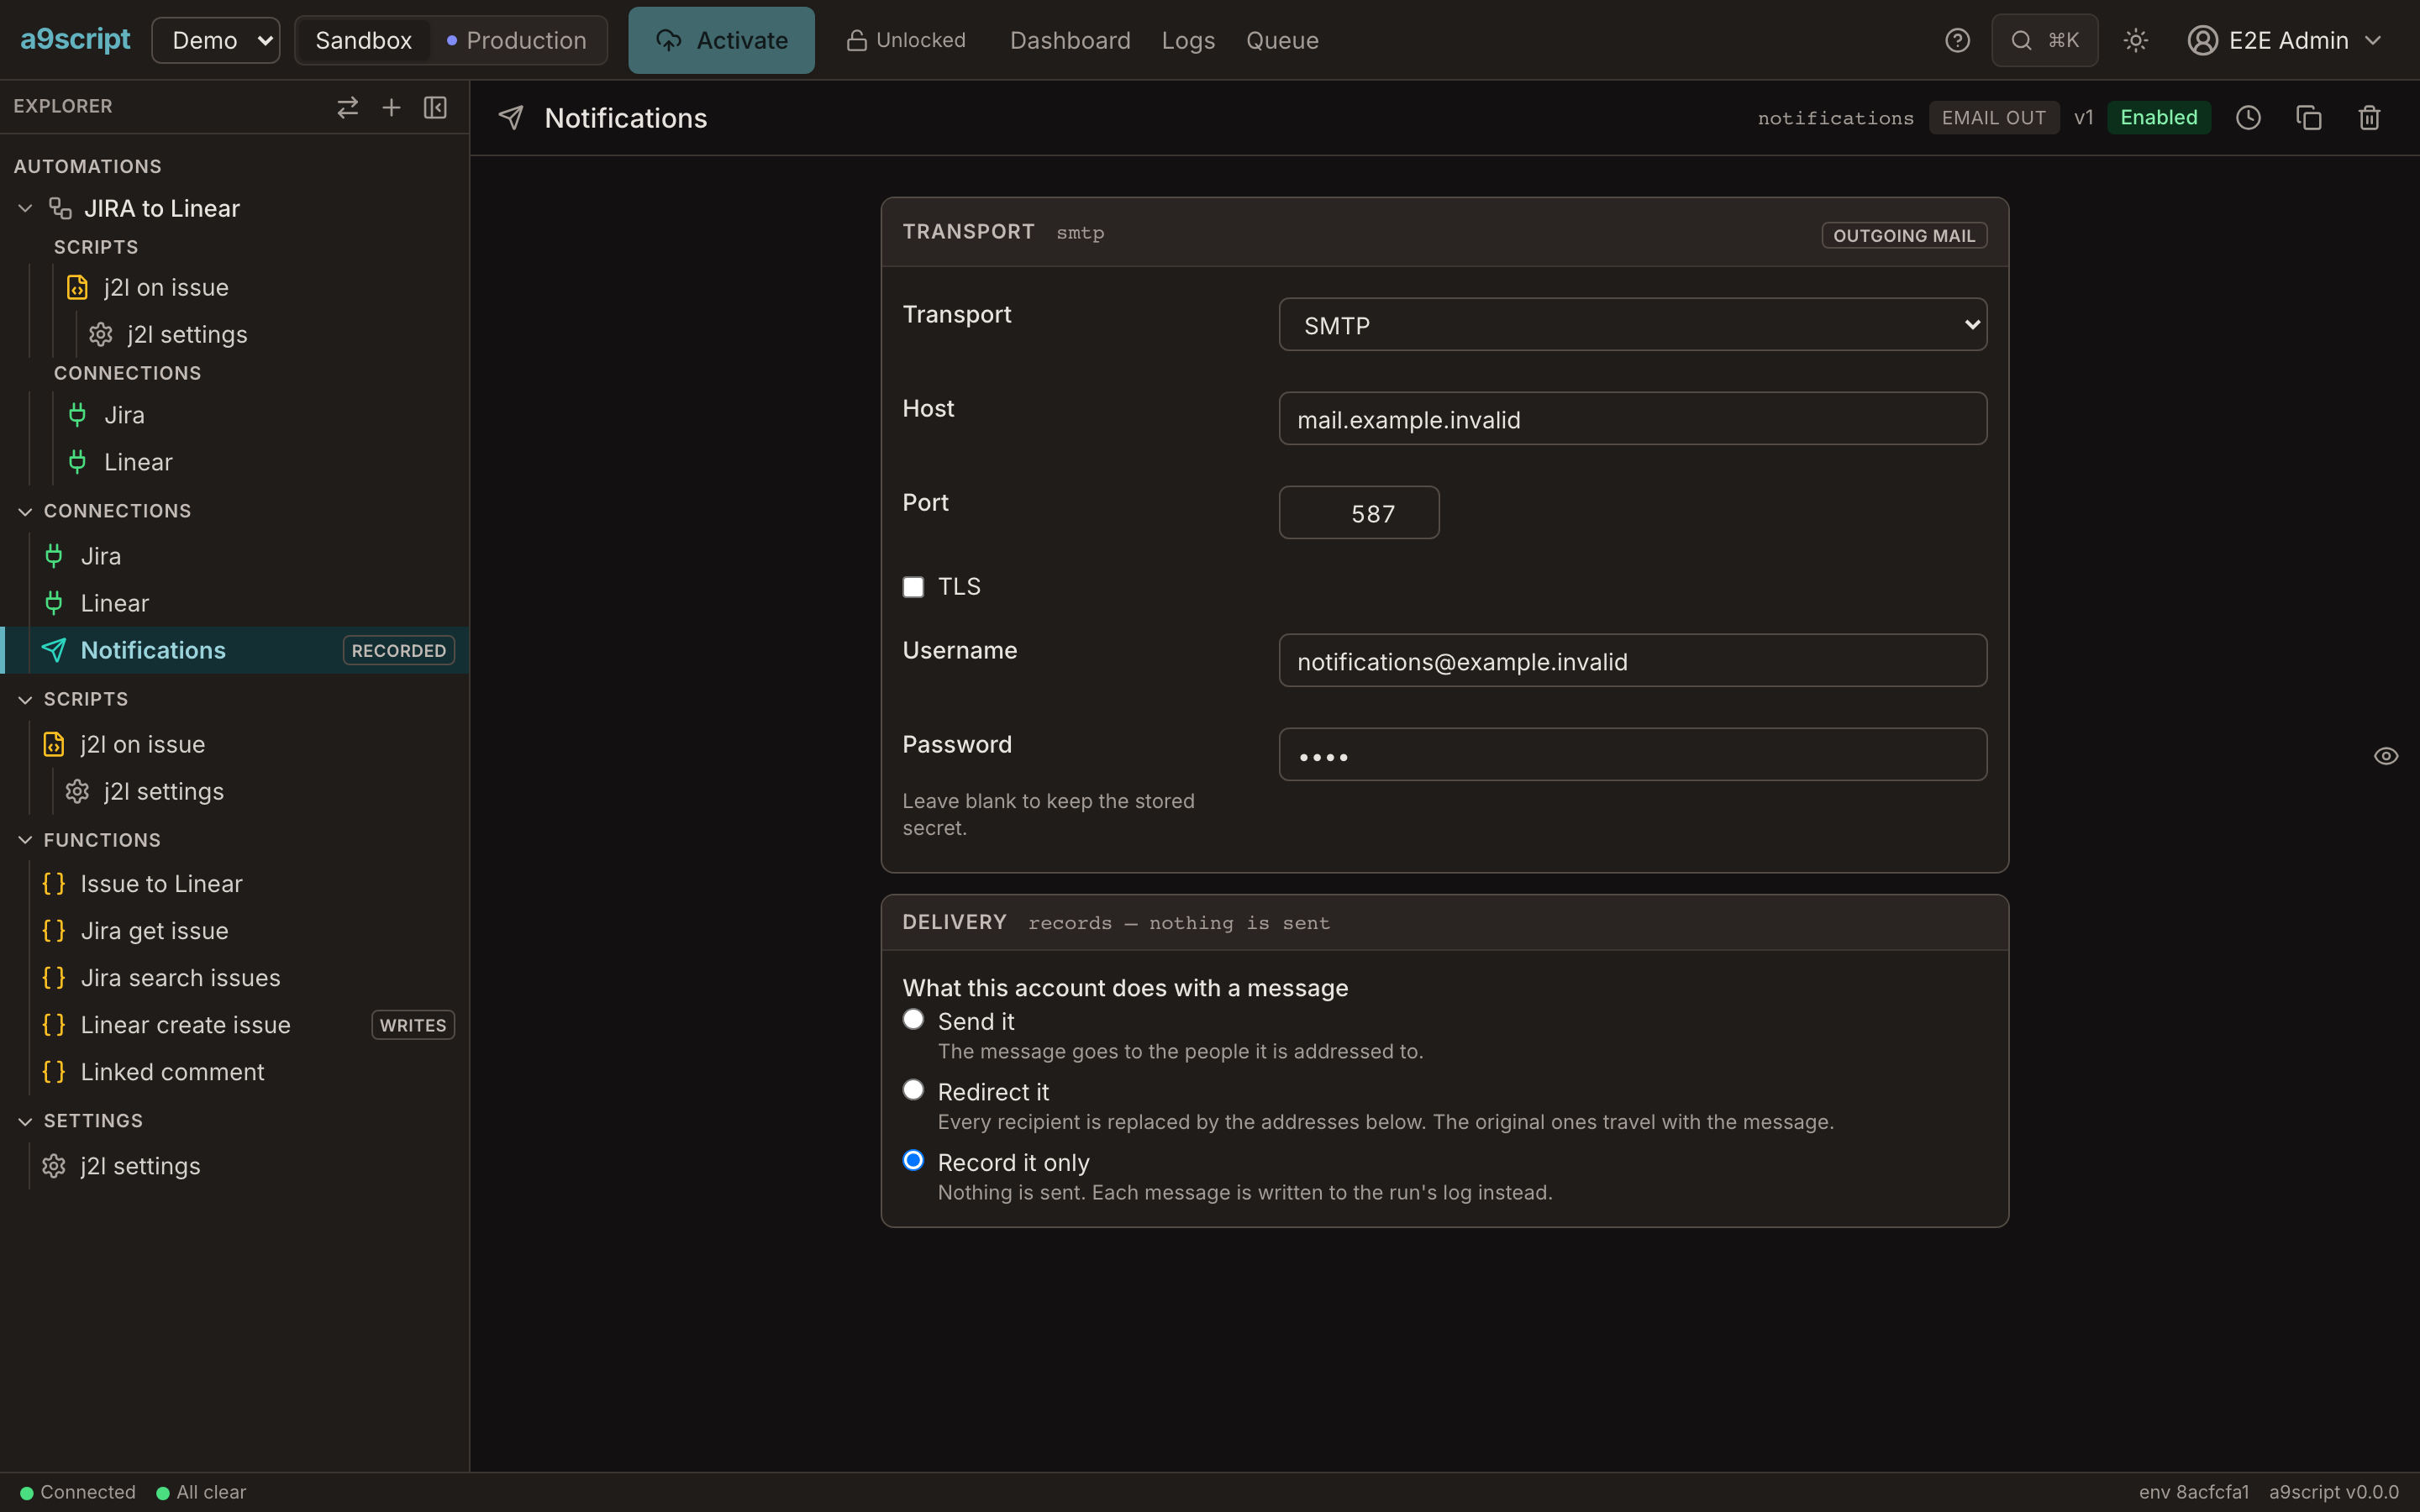Open the Queue page
The image size is (2420, 1512).
click(1282, 40)
